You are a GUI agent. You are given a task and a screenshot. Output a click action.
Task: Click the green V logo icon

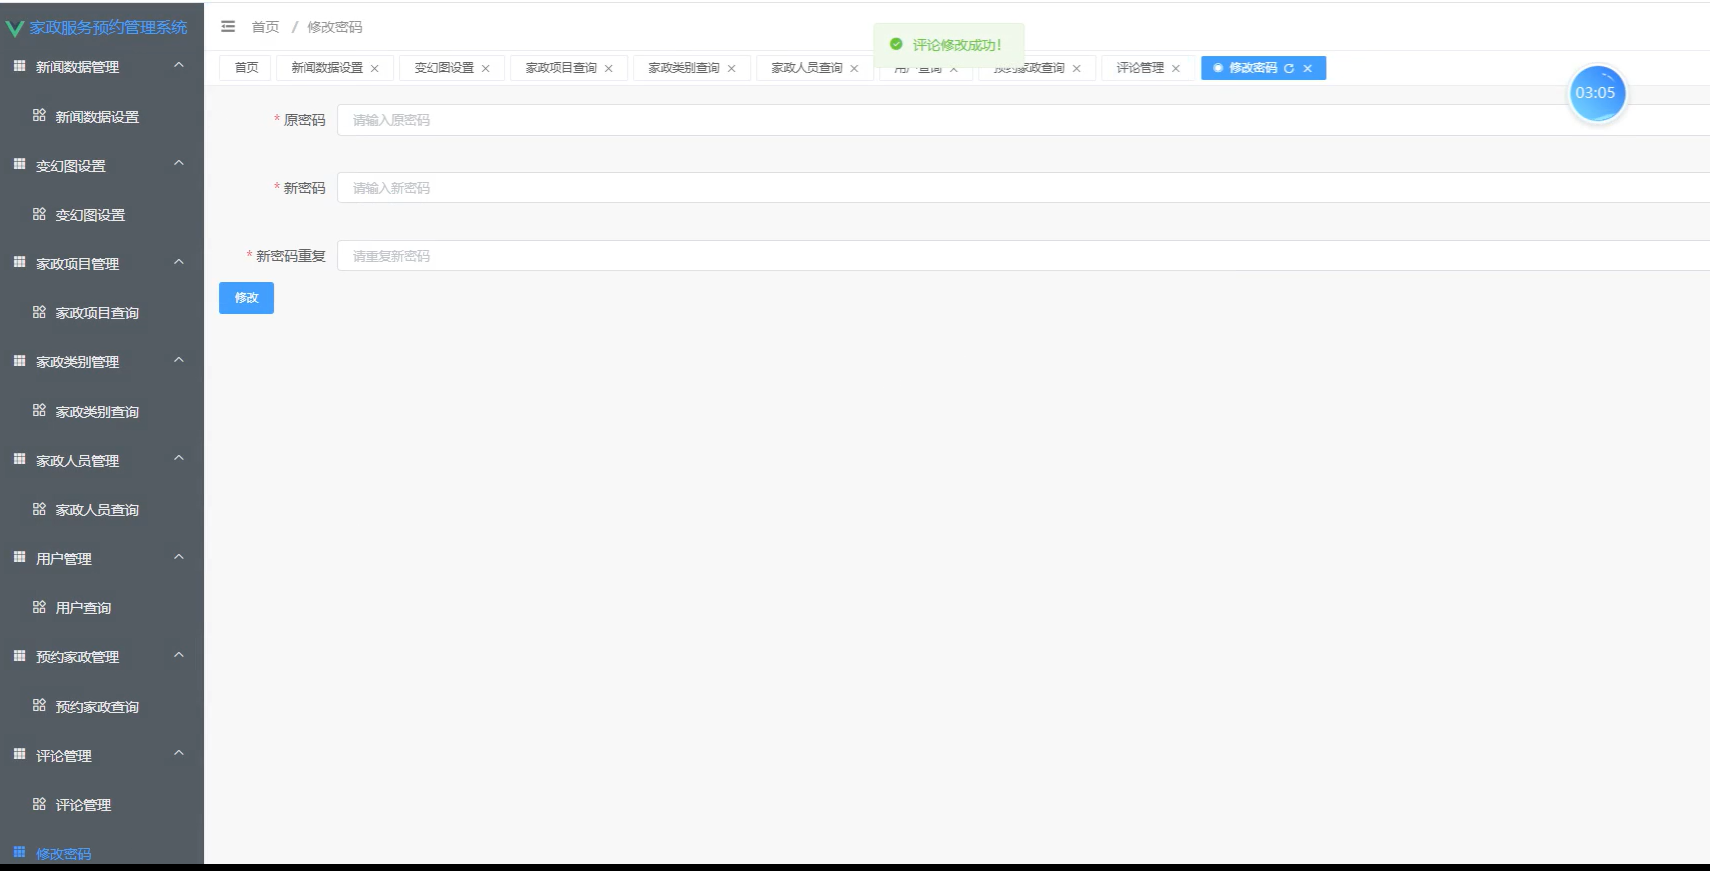(14, 29)
